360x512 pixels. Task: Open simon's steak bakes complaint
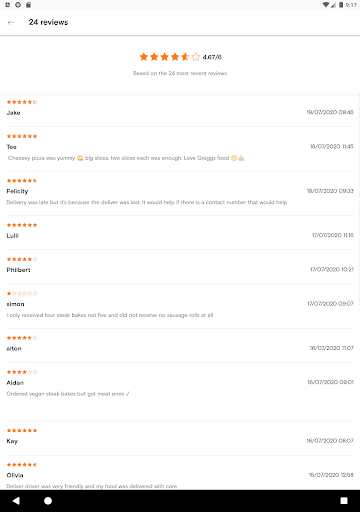[110, 315]
